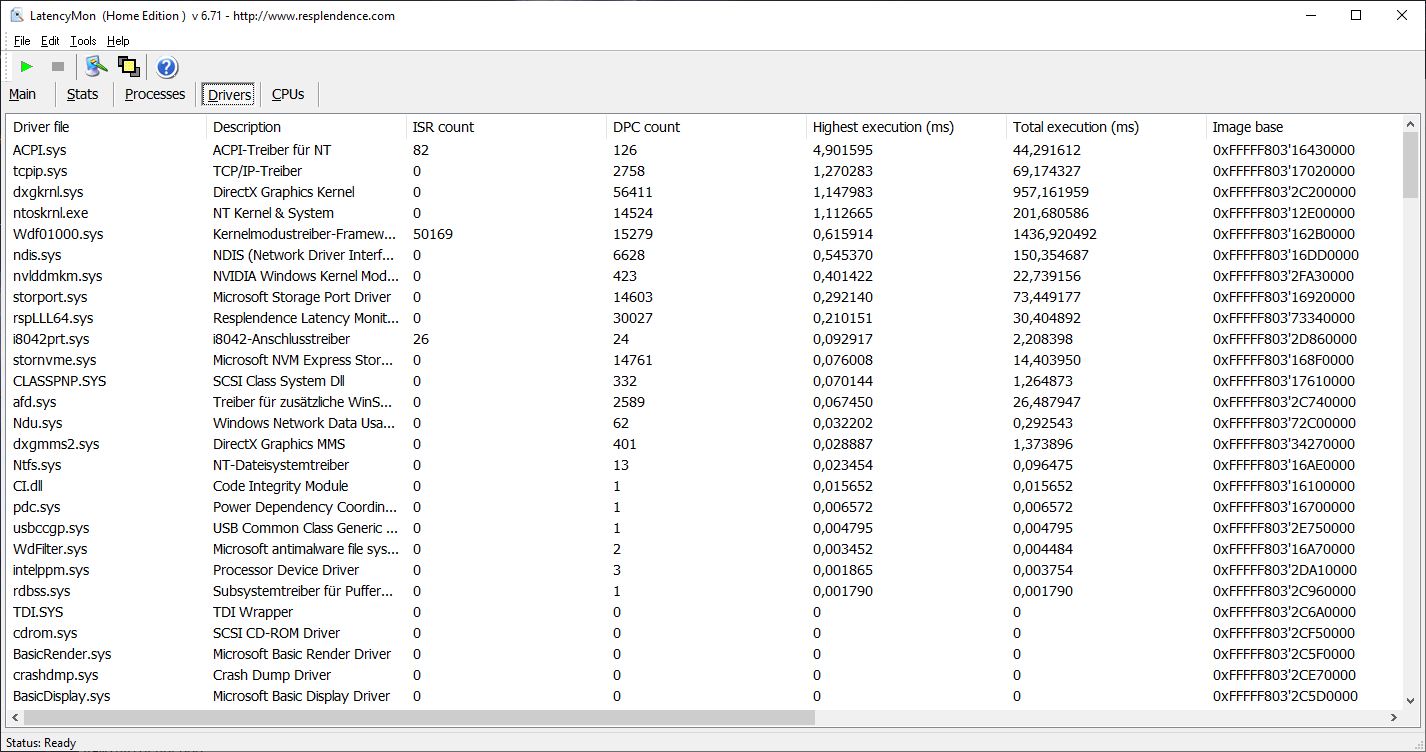1426x752 pixels.
Task: Select the storport.sys row
Action: tap(704, 297)
